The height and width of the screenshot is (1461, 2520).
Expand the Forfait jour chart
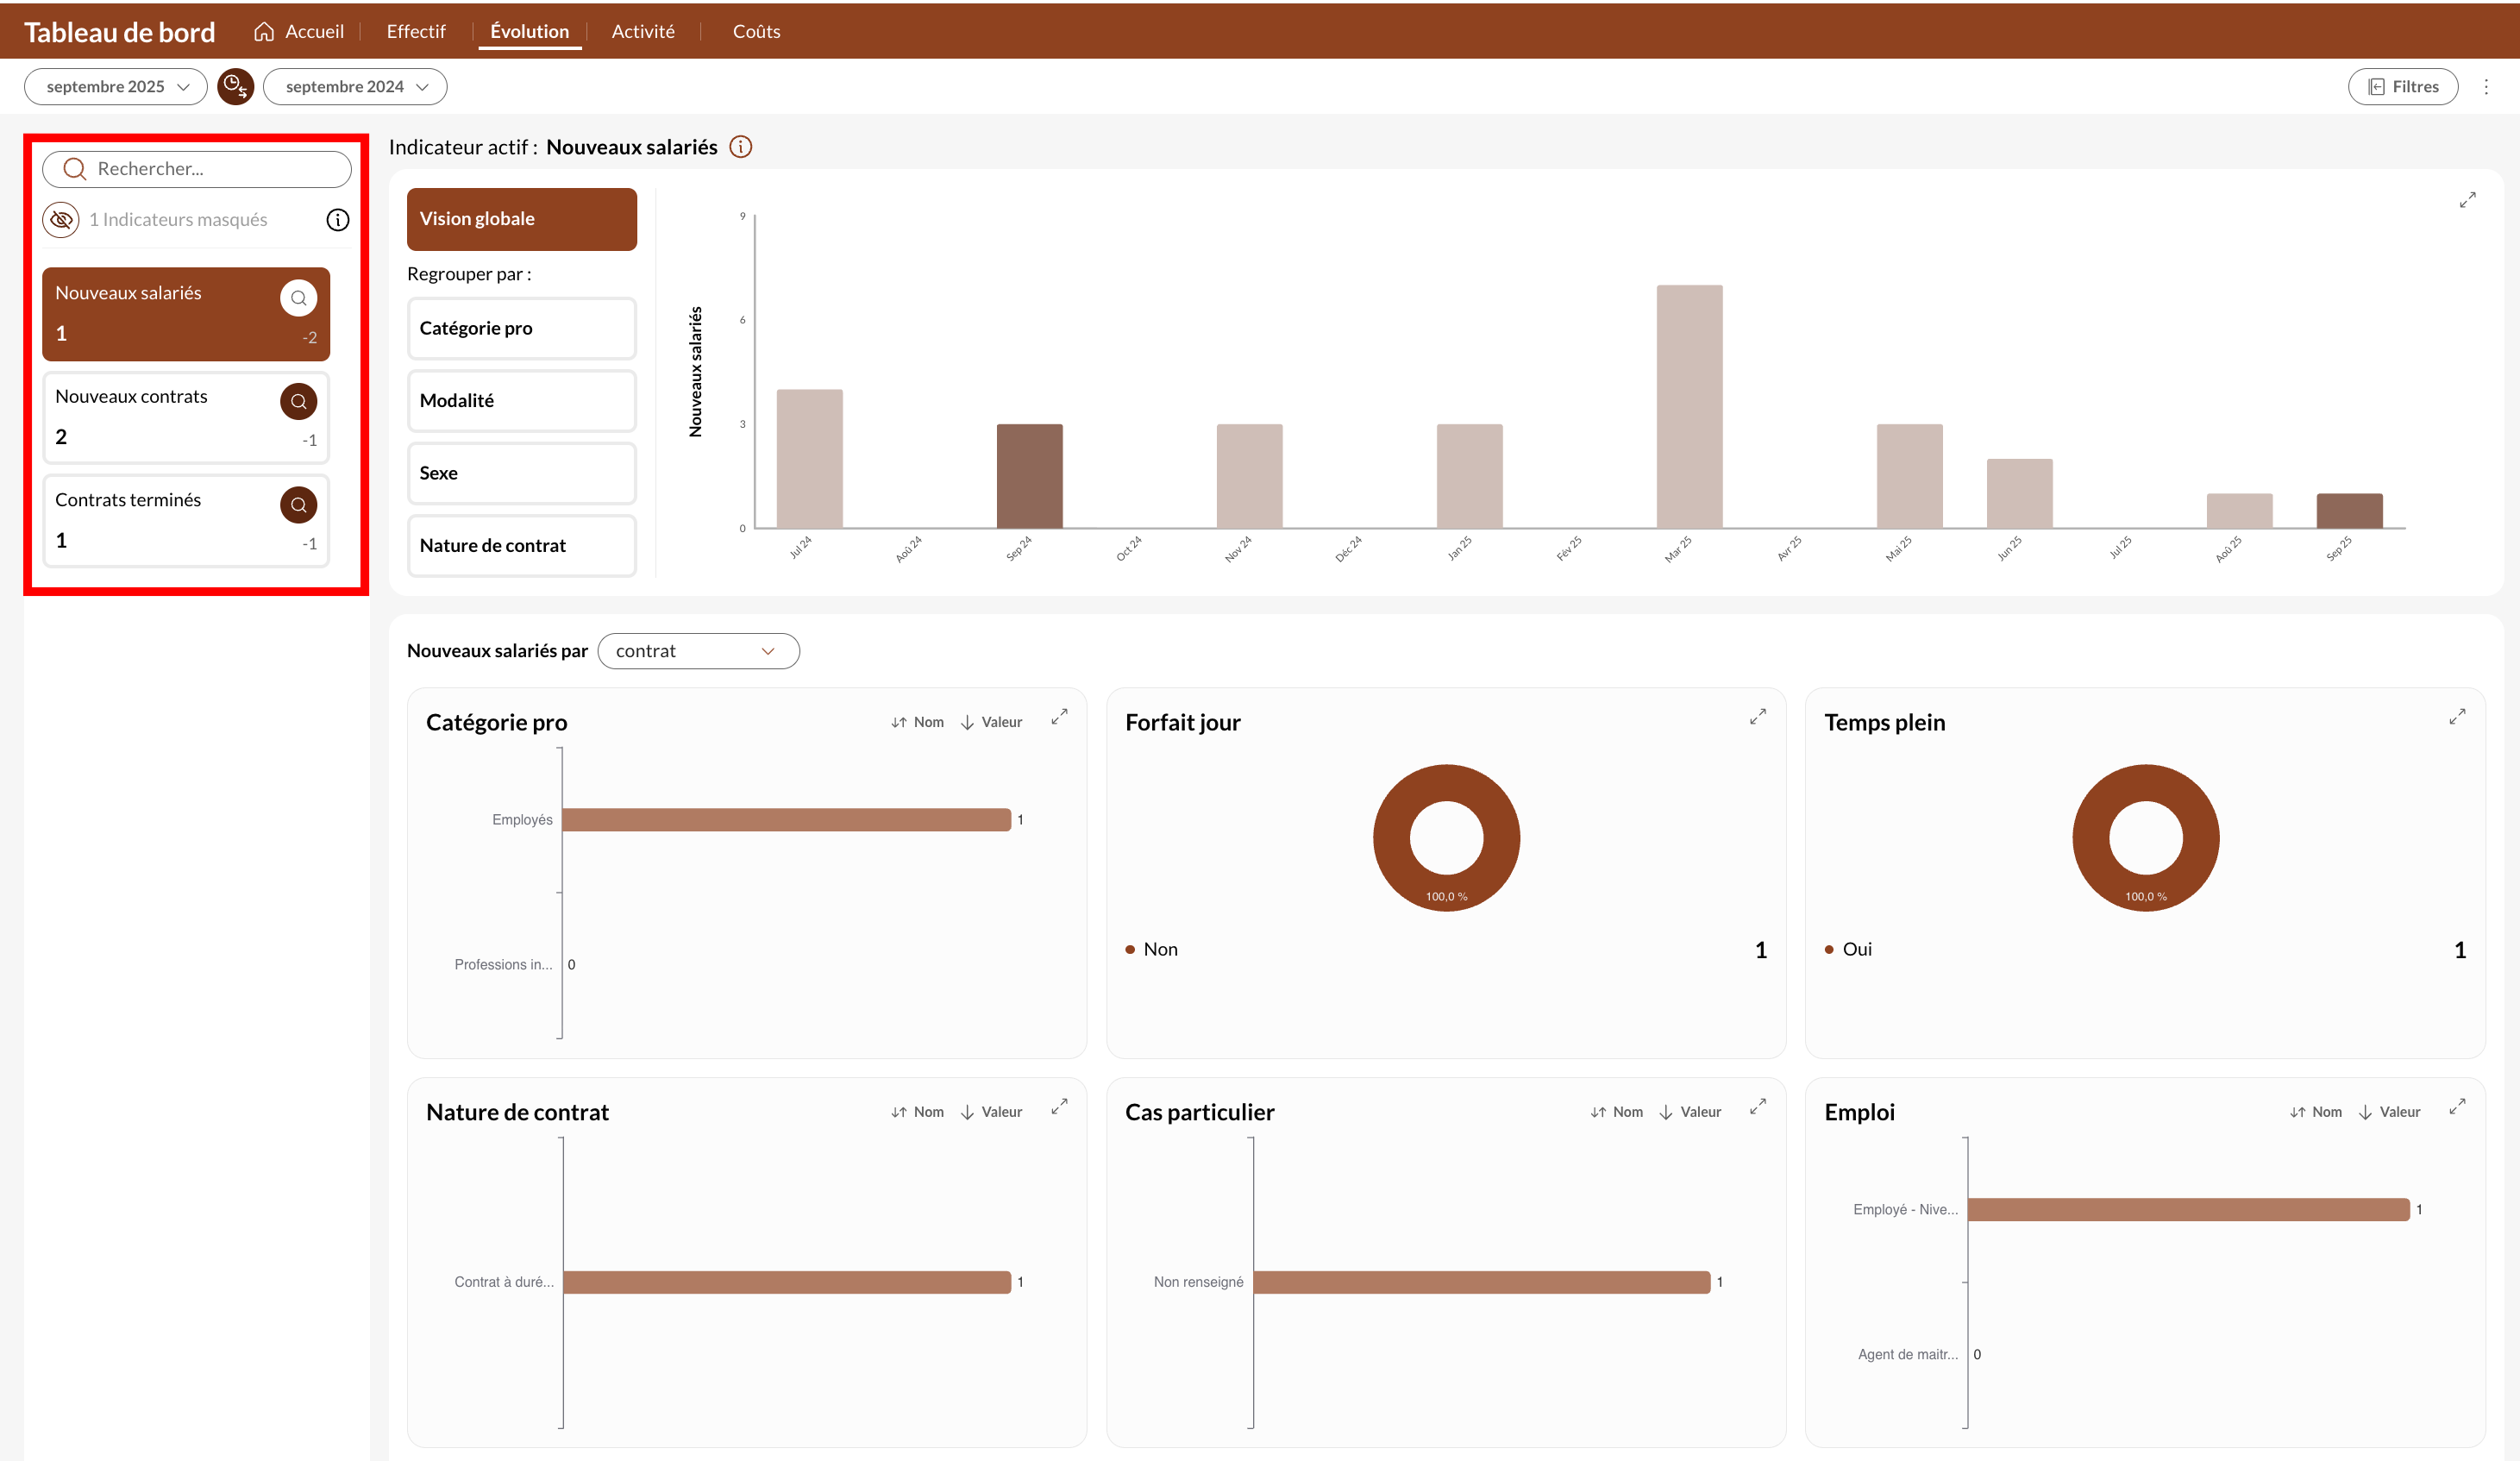1757,717
